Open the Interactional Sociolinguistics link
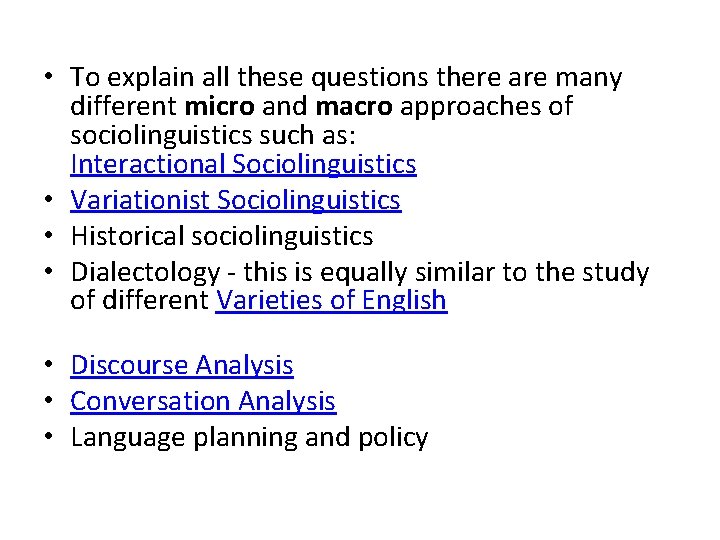Screen dimensions: 720x540 click(243, 164)
